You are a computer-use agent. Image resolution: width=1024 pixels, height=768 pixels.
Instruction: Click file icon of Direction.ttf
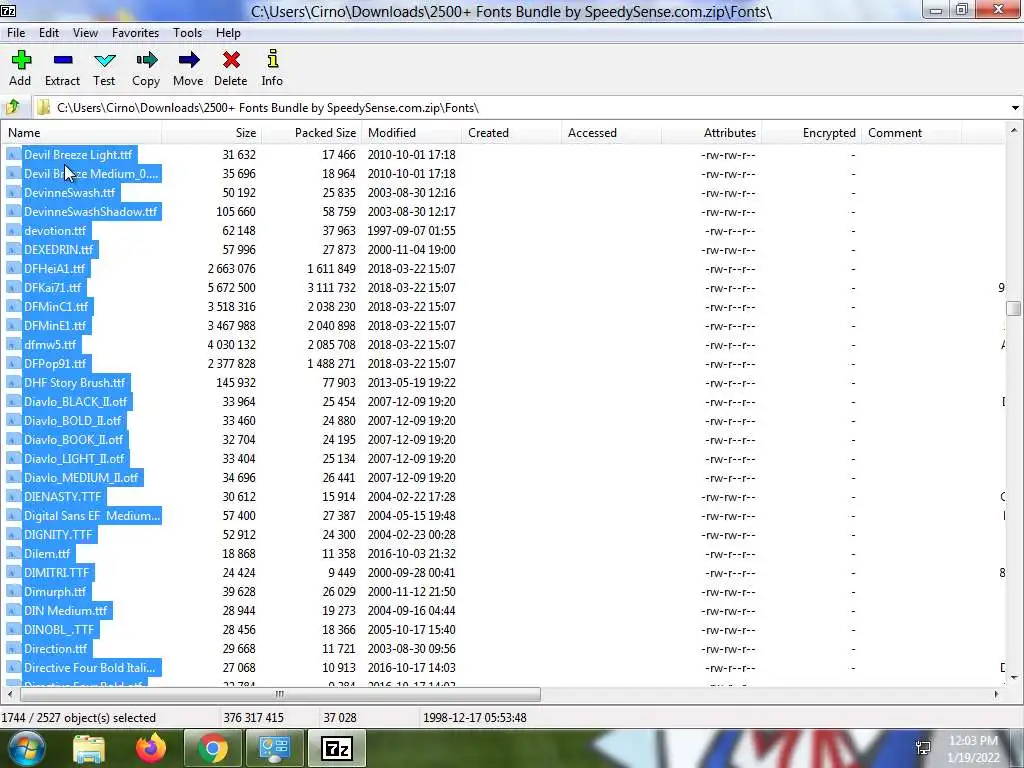point(14,648)
